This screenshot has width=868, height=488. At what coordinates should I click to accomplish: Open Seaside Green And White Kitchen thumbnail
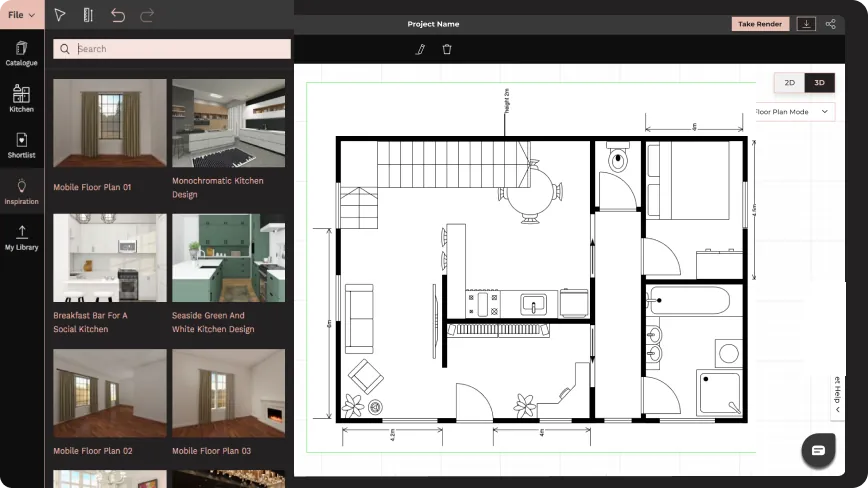click(229, 258)
